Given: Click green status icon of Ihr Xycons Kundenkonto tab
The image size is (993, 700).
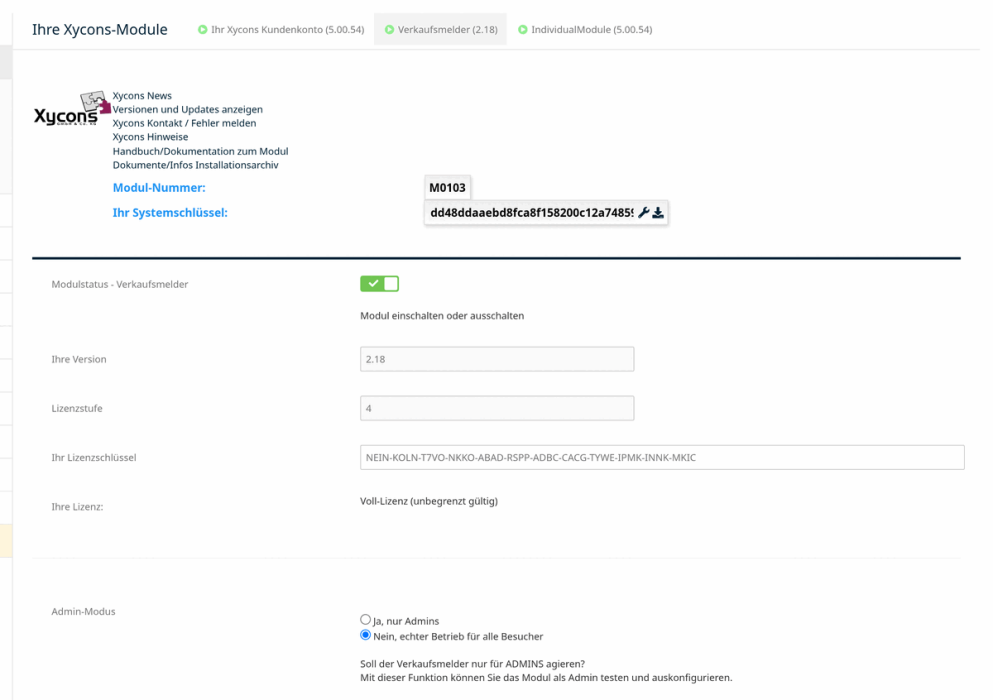Looking at the screenshot, I should pyautogui.click(x=203, y=29).
